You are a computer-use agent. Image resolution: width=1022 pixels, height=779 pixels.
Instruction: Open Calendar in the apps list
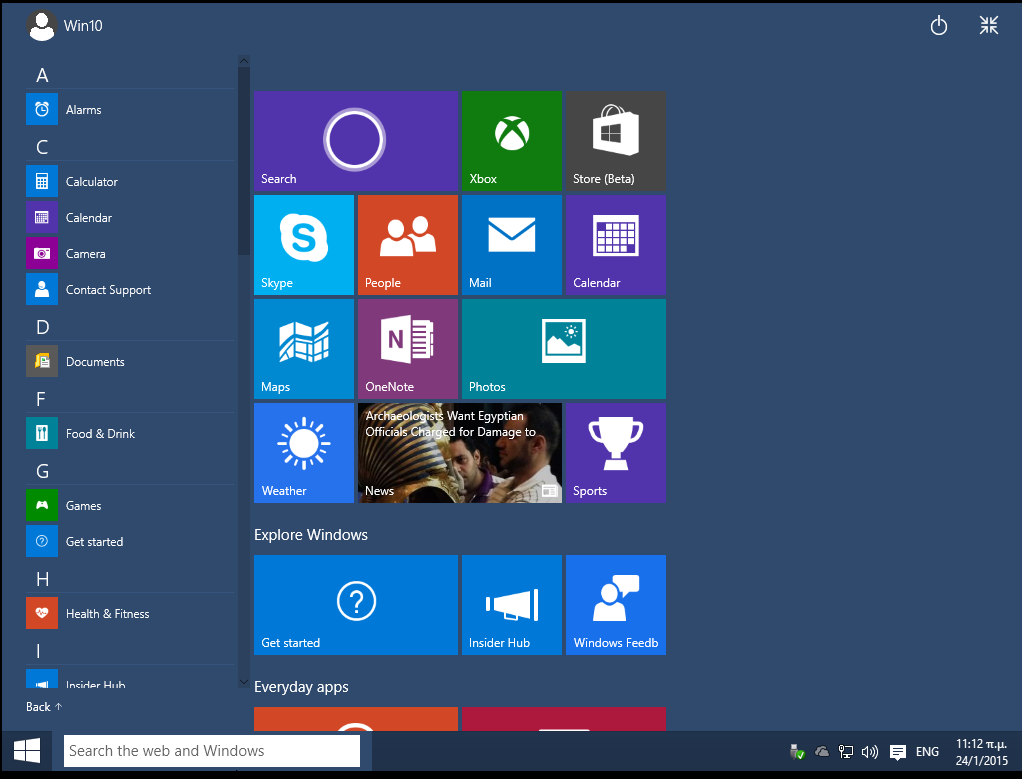pyautogui.click(x=130, y=217)
